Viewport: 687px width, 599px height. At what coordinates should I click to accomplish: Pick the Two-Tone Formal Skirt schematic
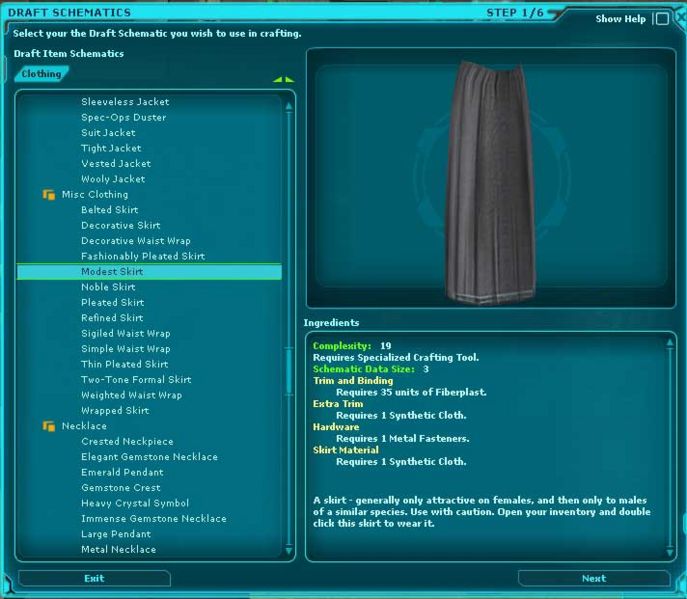pos(136,380)
